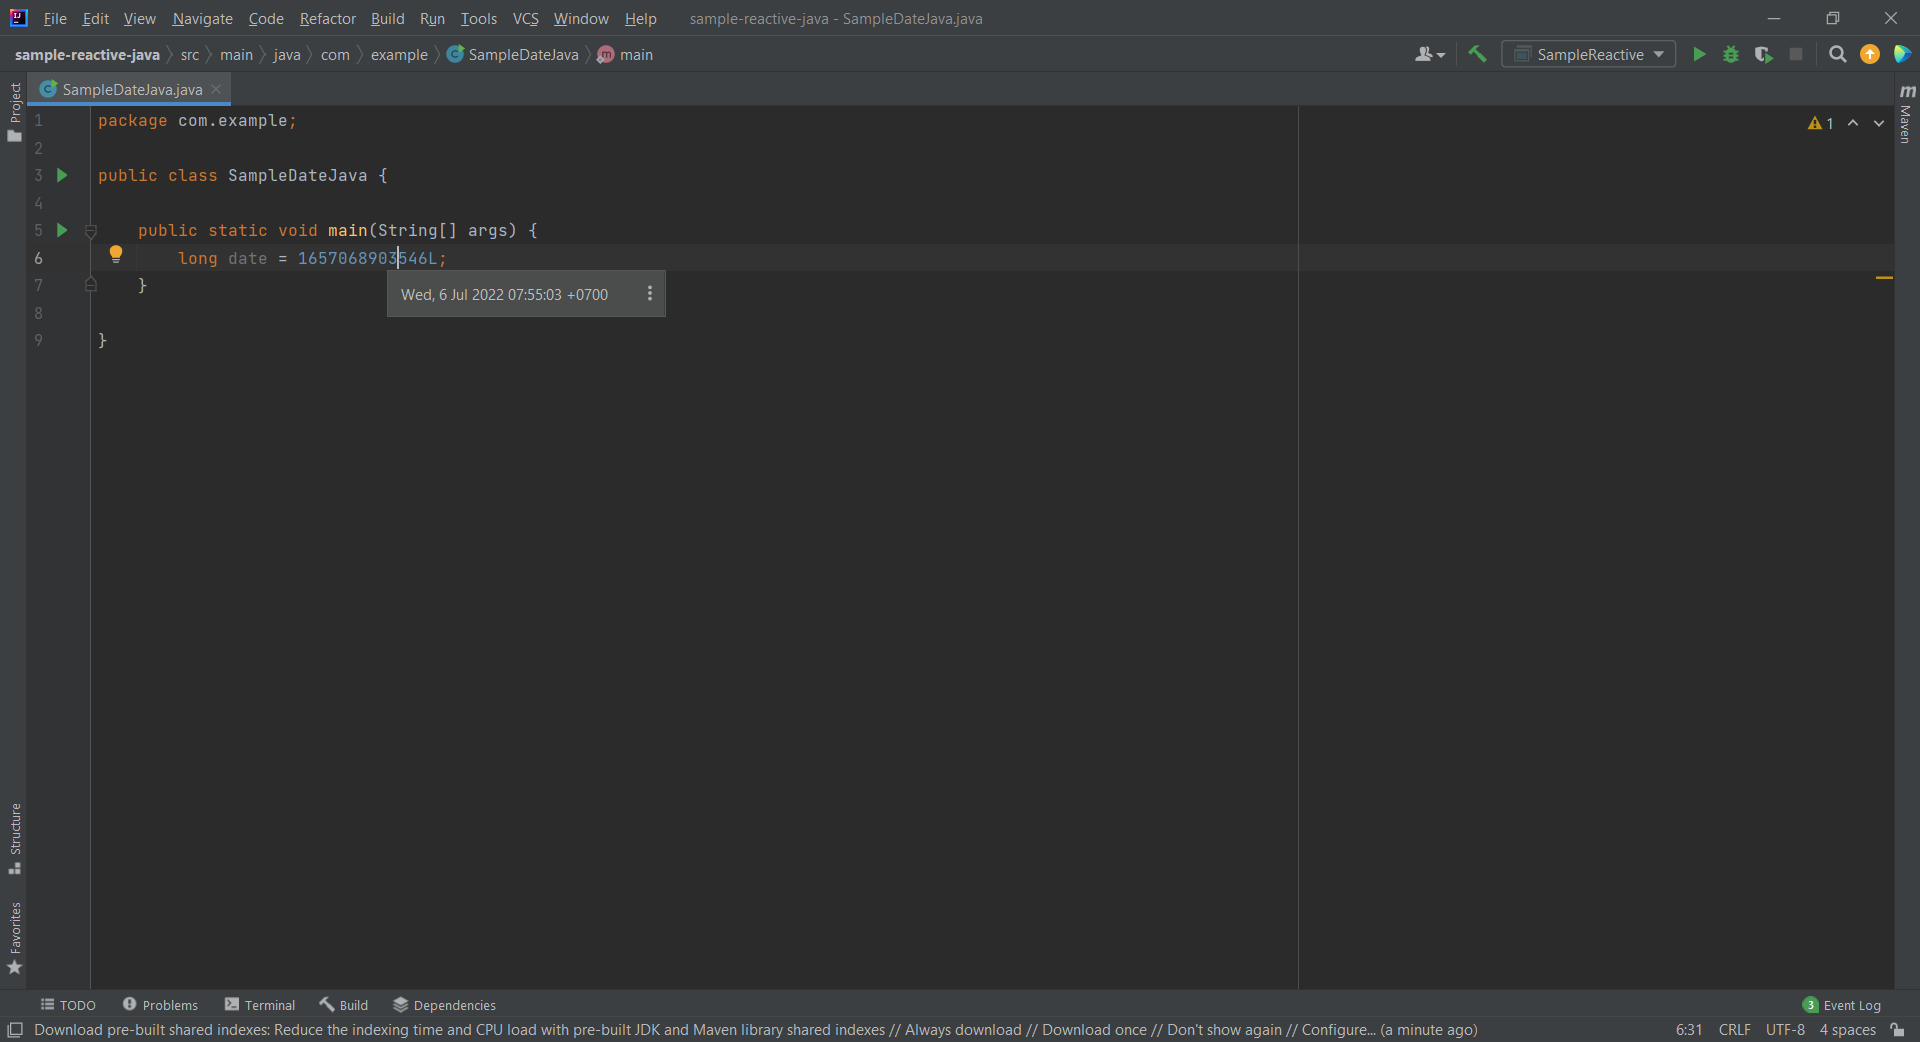Open the user account dropdown icon
Viewport: 1920px width, 1042px height.
coord(1430,54)
